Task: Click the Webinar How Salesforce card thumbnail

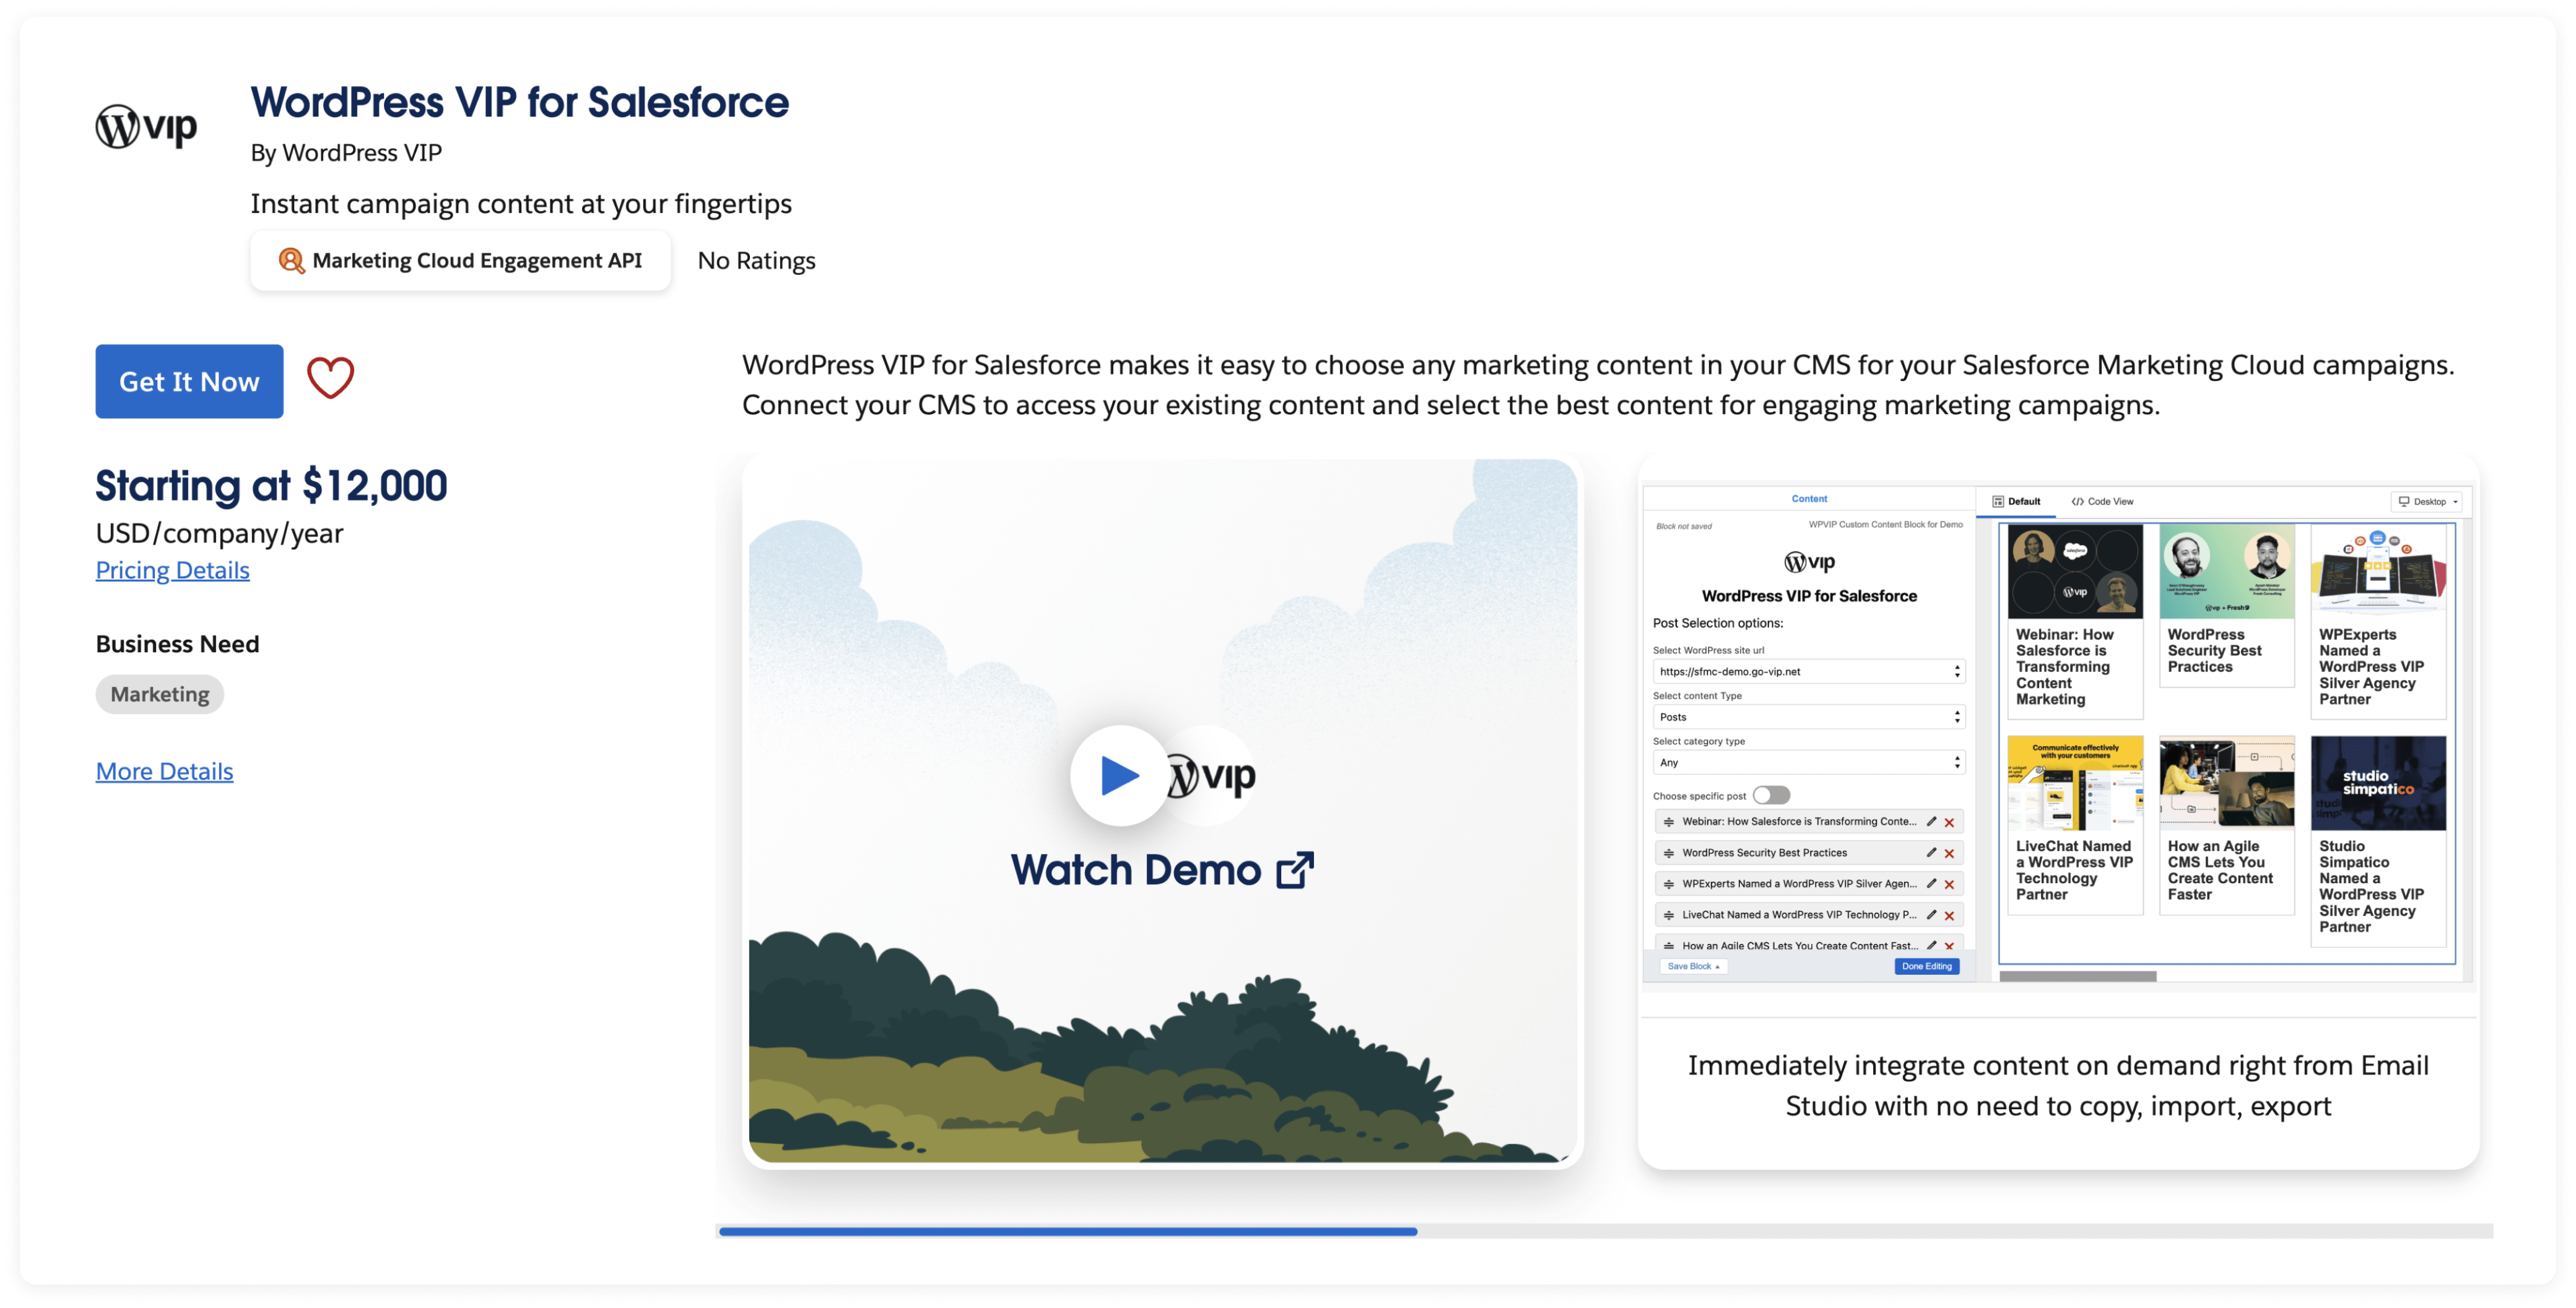Action: [x=2074, y=571]
